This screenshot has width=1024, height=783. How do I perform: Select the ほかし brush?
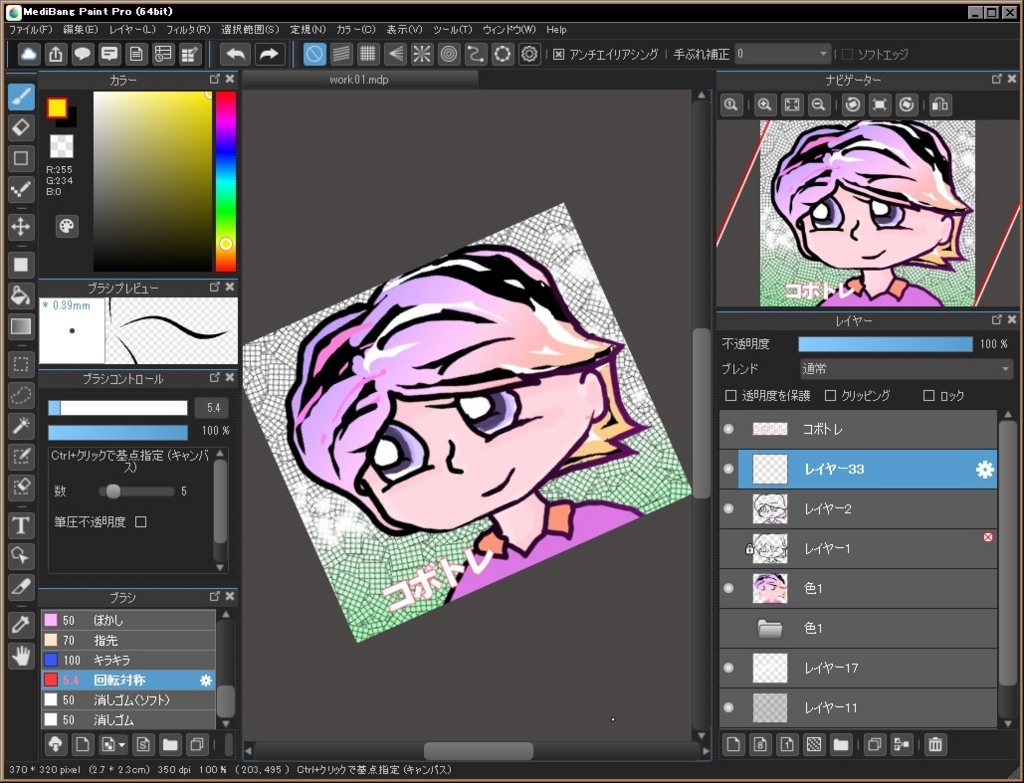coord(128,620)
